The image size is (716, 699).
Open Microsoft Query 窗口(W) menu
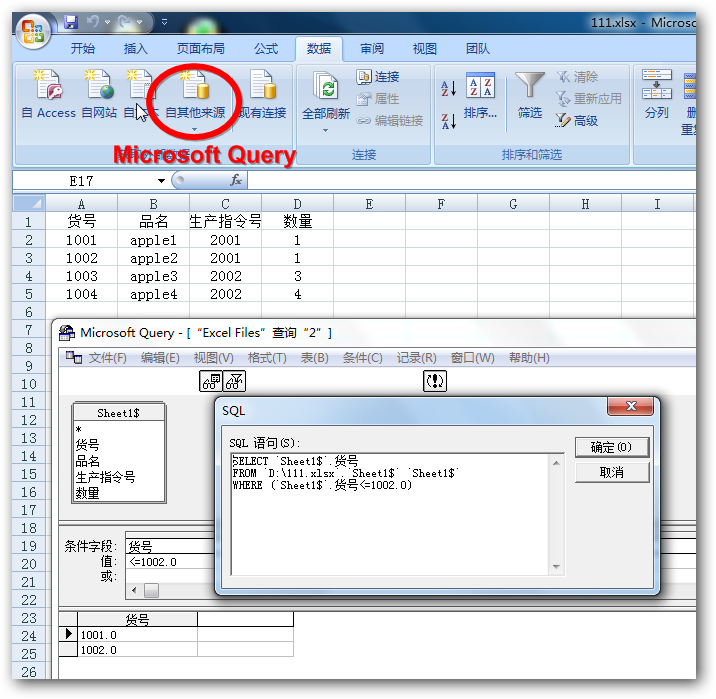coord(473,358)
